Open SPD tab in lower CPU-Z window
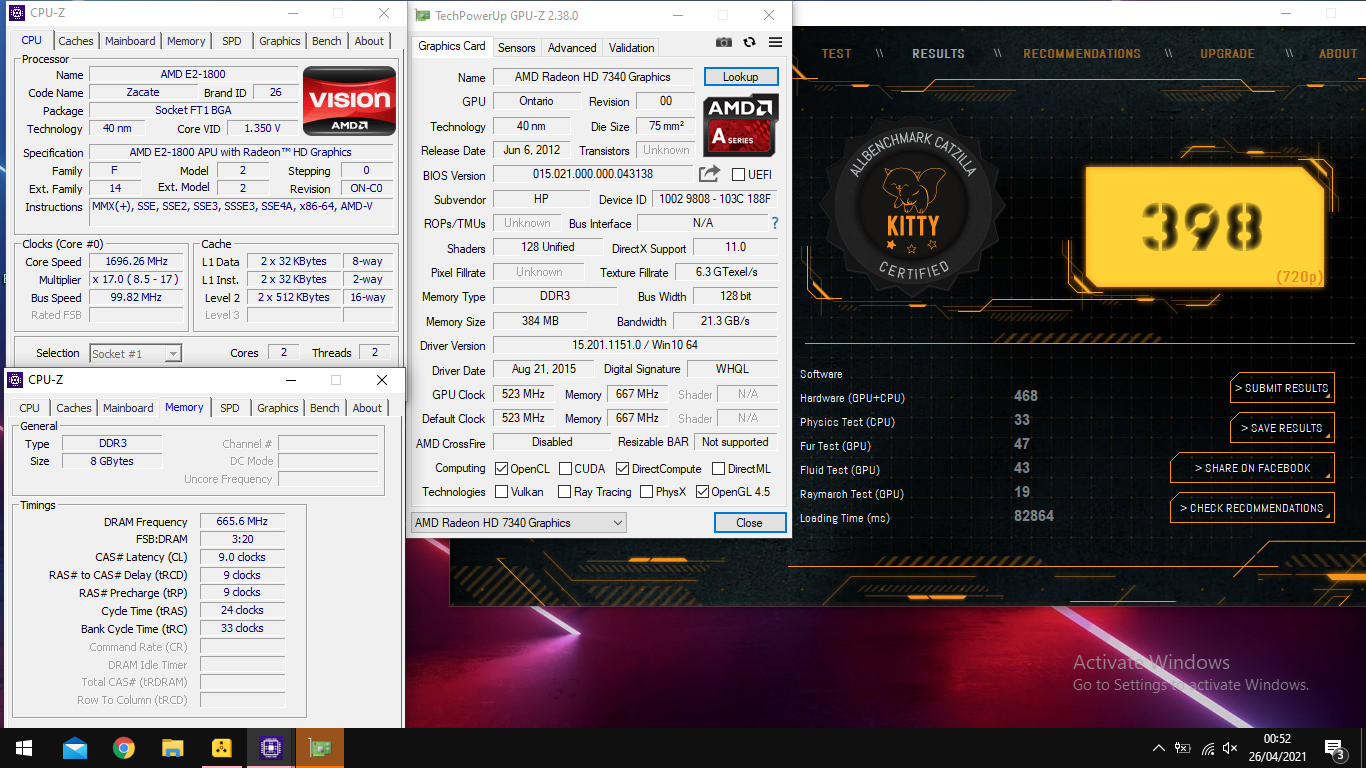Screen dimensions: 1366x768 [229, 408]
